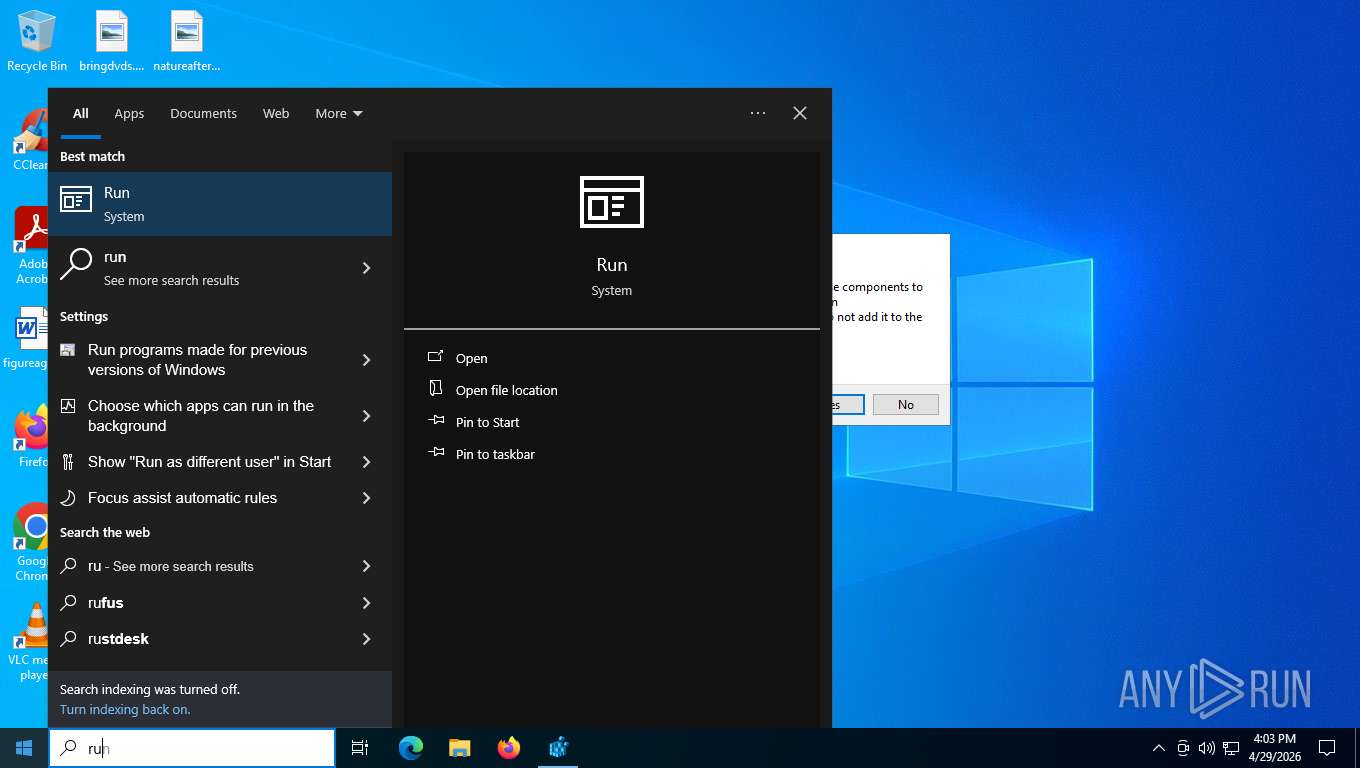The width and height of the screenshot is (1360, 768).
Task: Select the bringdvds desktop file
Action: point(112,42)
